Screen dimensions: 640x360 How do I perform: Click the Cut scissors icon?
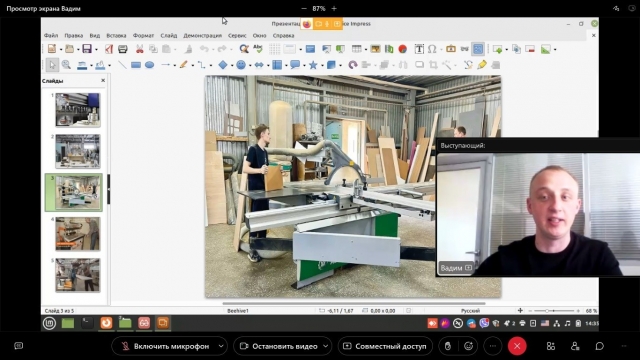pyautogui.click(x=140, y=49)
